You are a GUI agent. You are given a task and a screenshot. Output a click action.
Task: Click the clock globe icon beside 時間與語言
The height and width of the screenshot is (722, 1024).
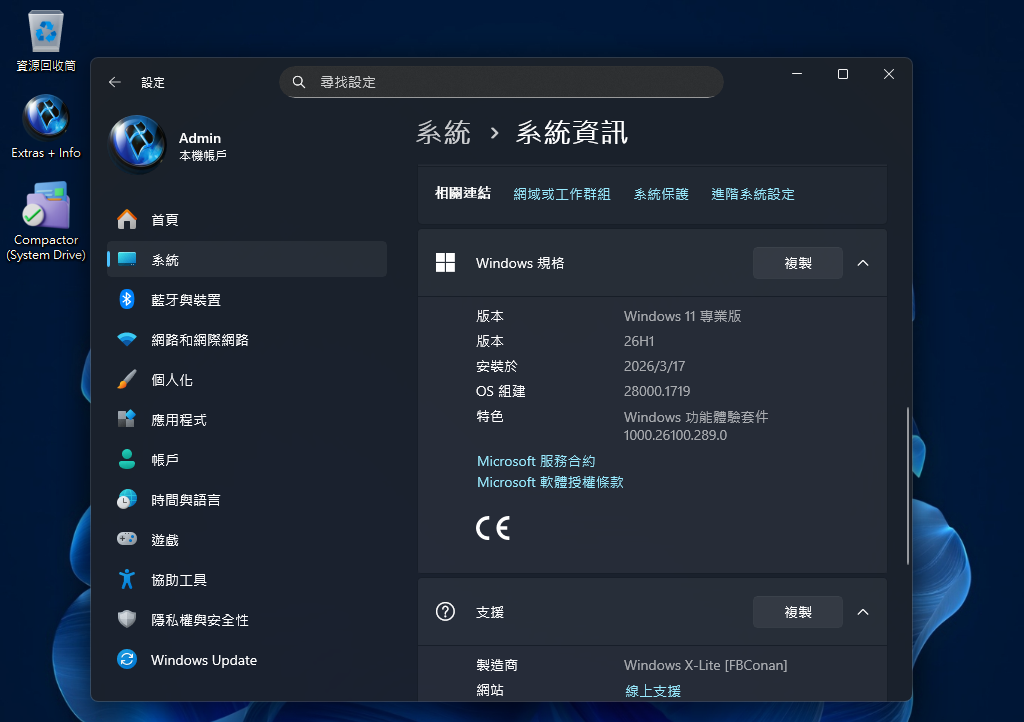127,499
